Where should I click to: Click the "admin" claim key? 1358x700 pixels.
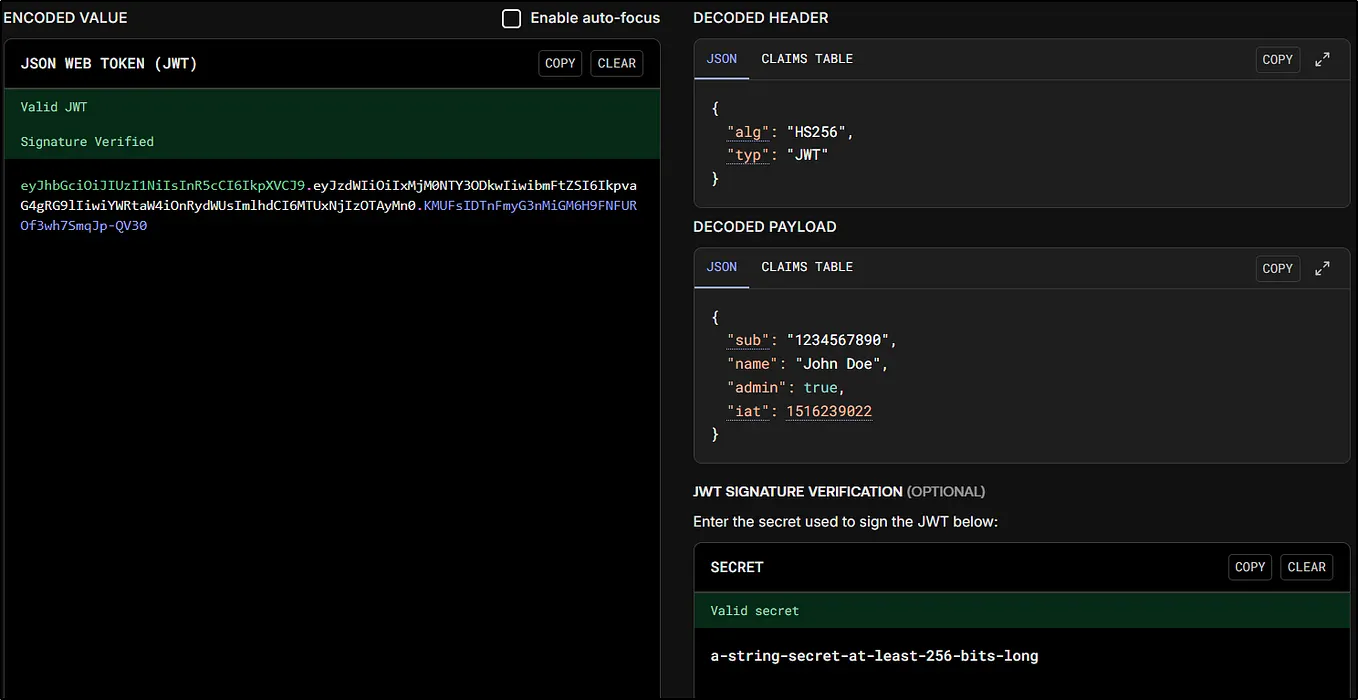[756, 387]
